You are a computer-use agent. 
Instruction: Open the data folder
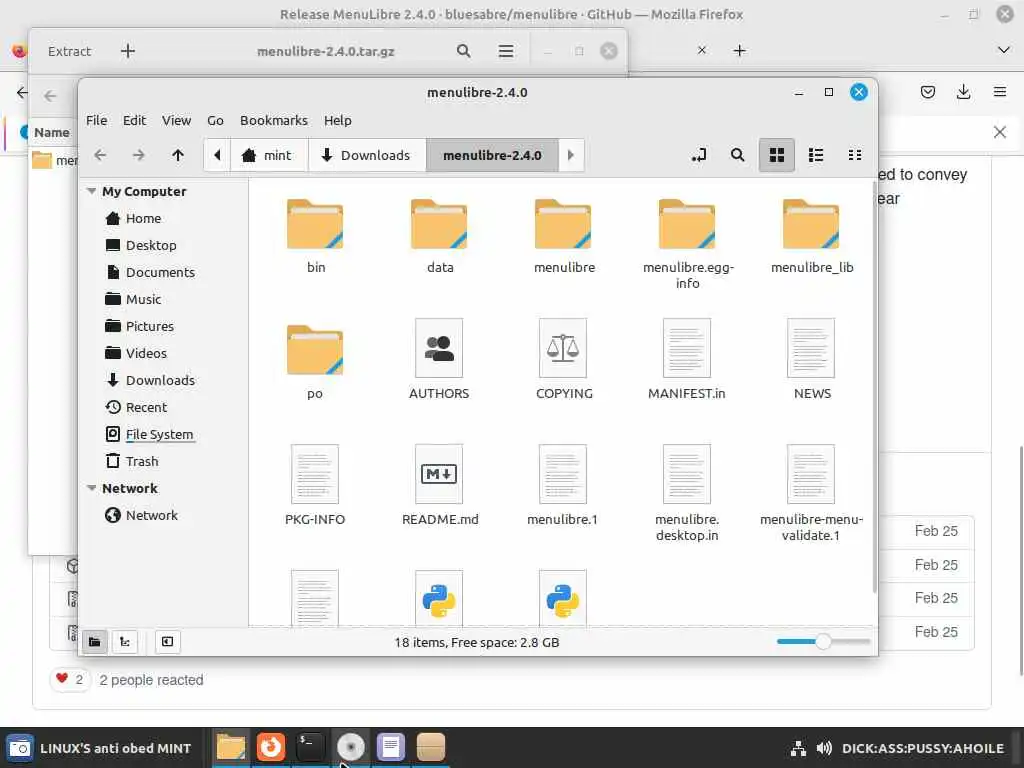click(439, 235)
